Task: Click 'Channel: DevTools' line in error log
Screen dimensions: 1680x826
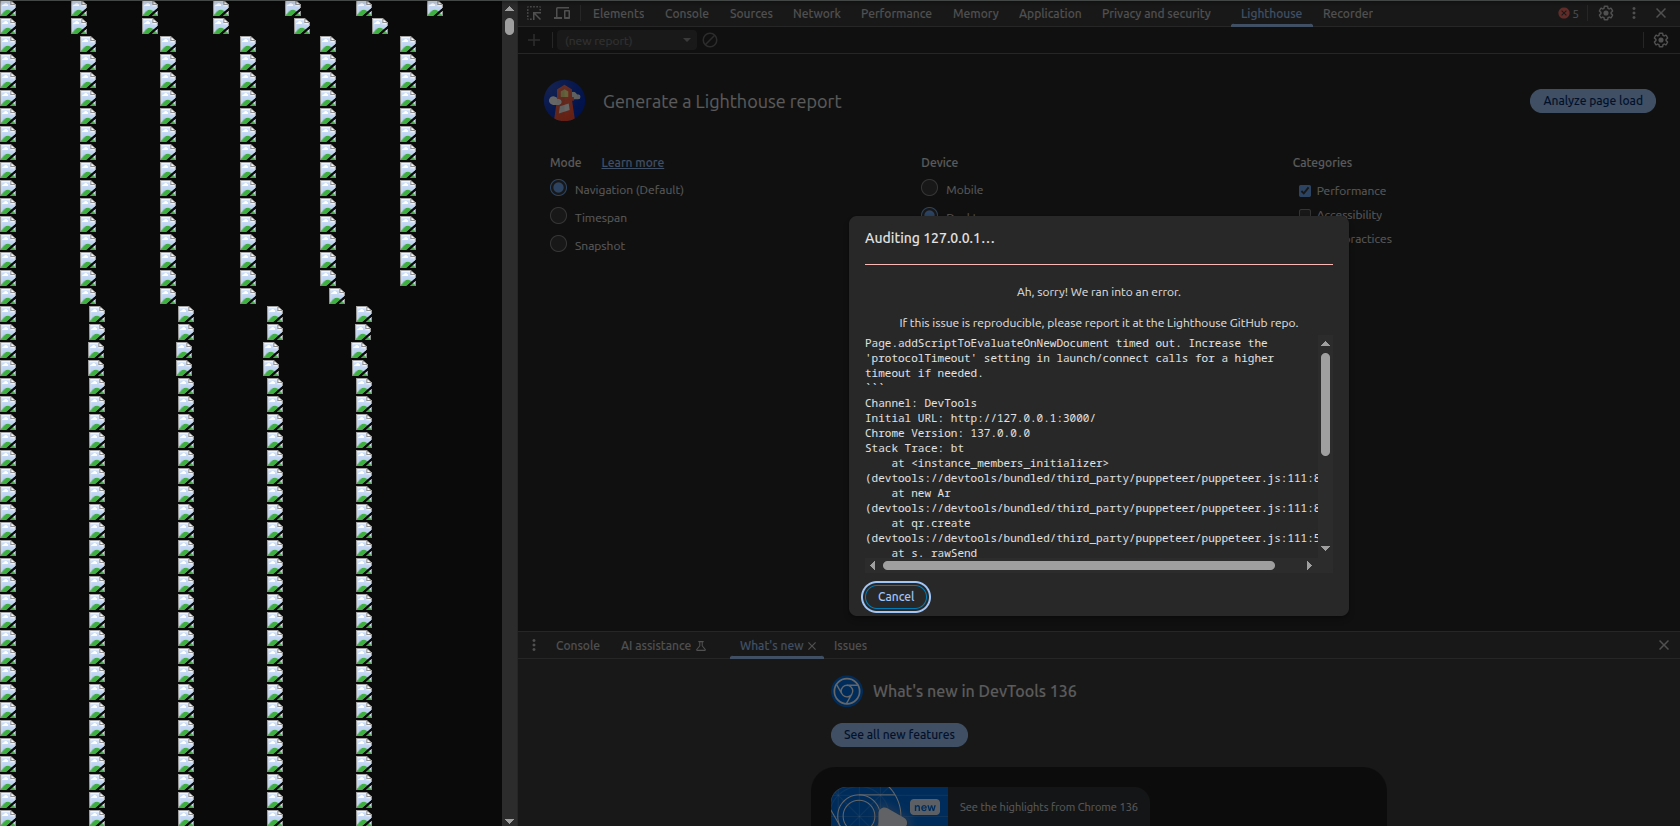Action: tap(921, 403)
